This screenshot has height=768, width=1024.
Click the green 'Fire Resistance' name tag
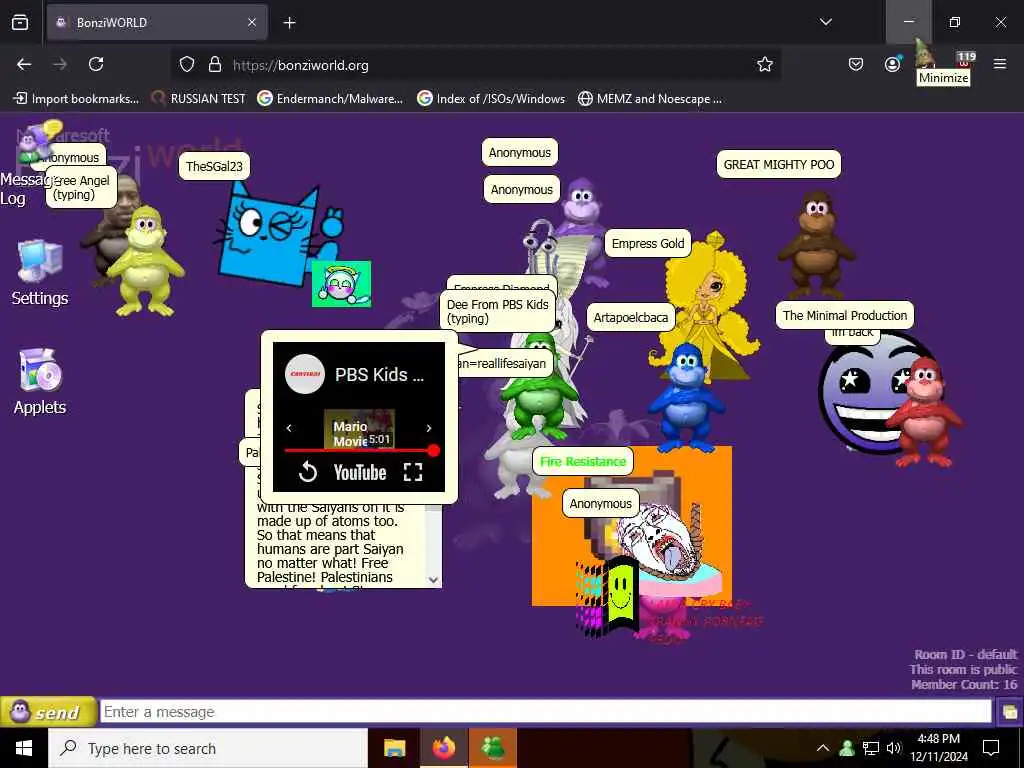[x=583, y=461]
